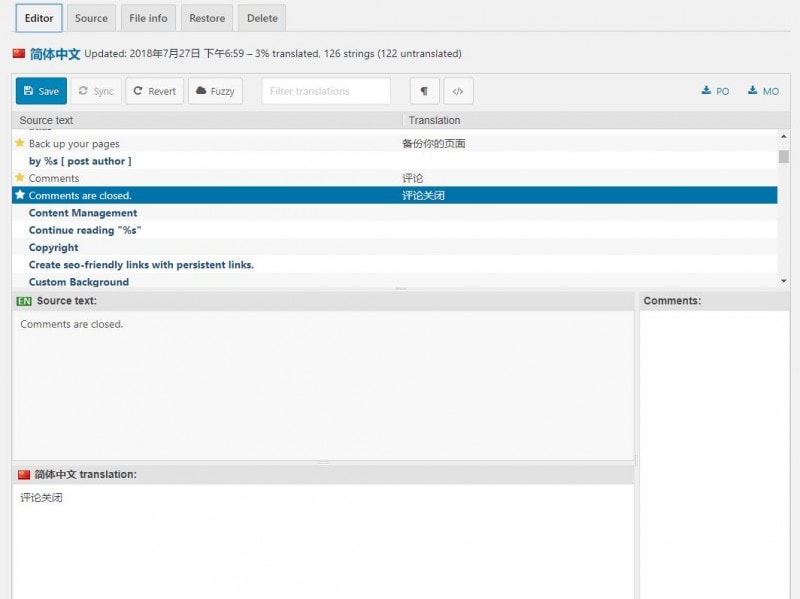Image resolution: width=800 pixels, height=599 pixels.
Task: Toggle invisible characters with the pilcrow icon
Action: (424, 91)
